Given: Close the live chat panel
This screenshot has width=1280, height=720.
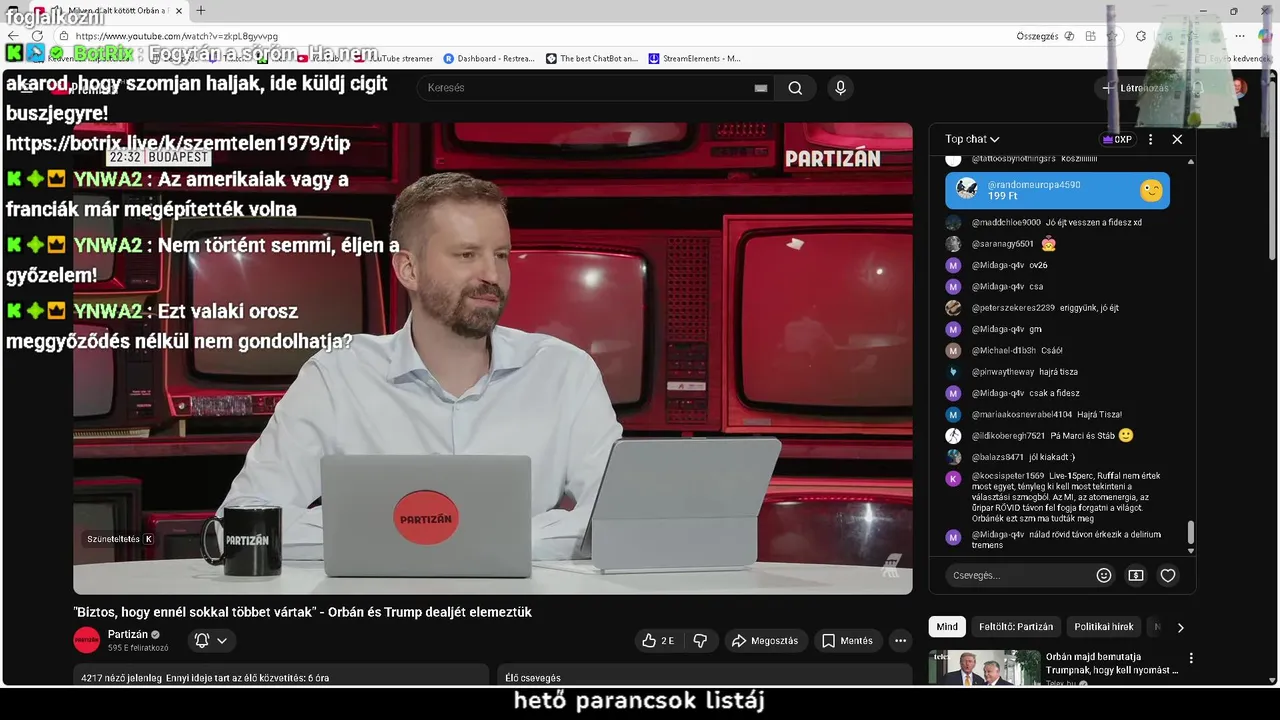Looking at the screenshot, I should click(1177, 139).
